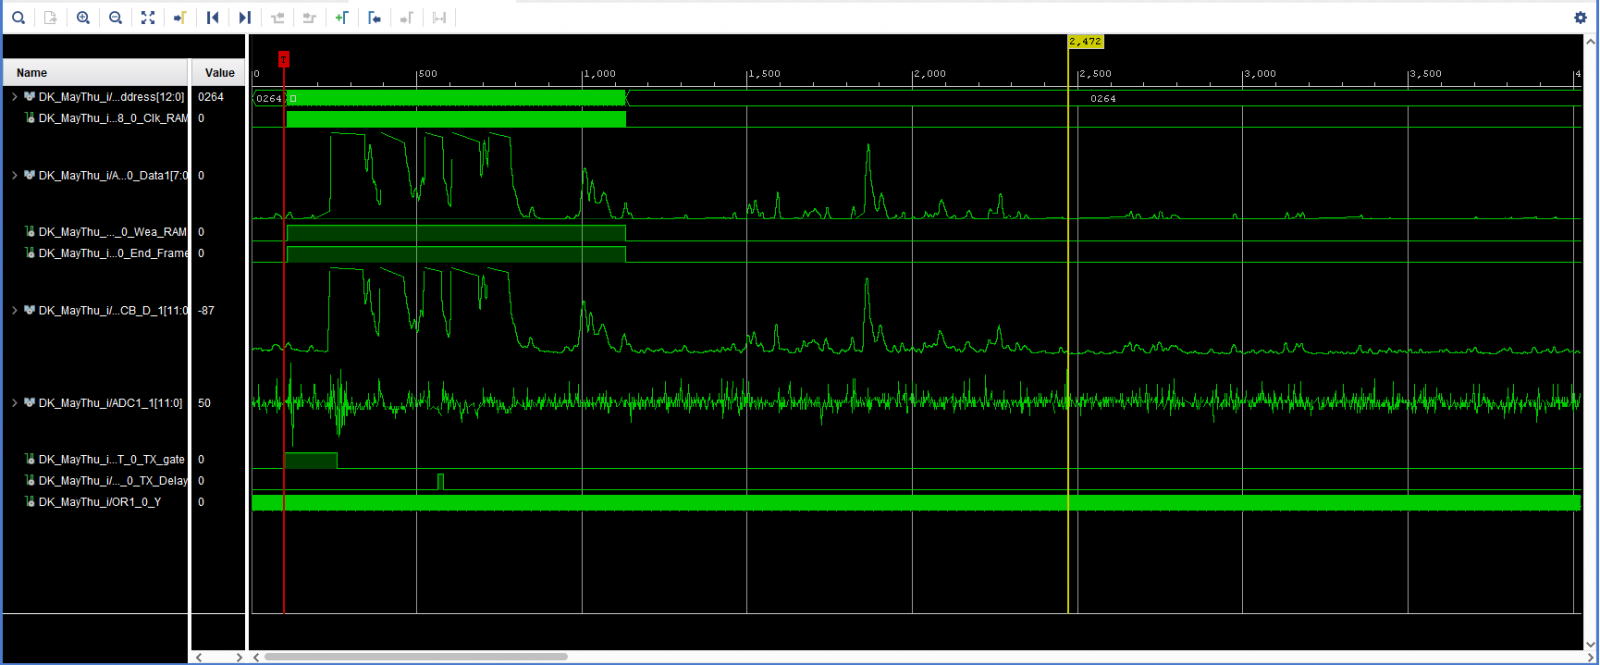Click the Previous Marker icon
Image resolution: width=1600 pixels, height=665 pixels.
[374, 17]
